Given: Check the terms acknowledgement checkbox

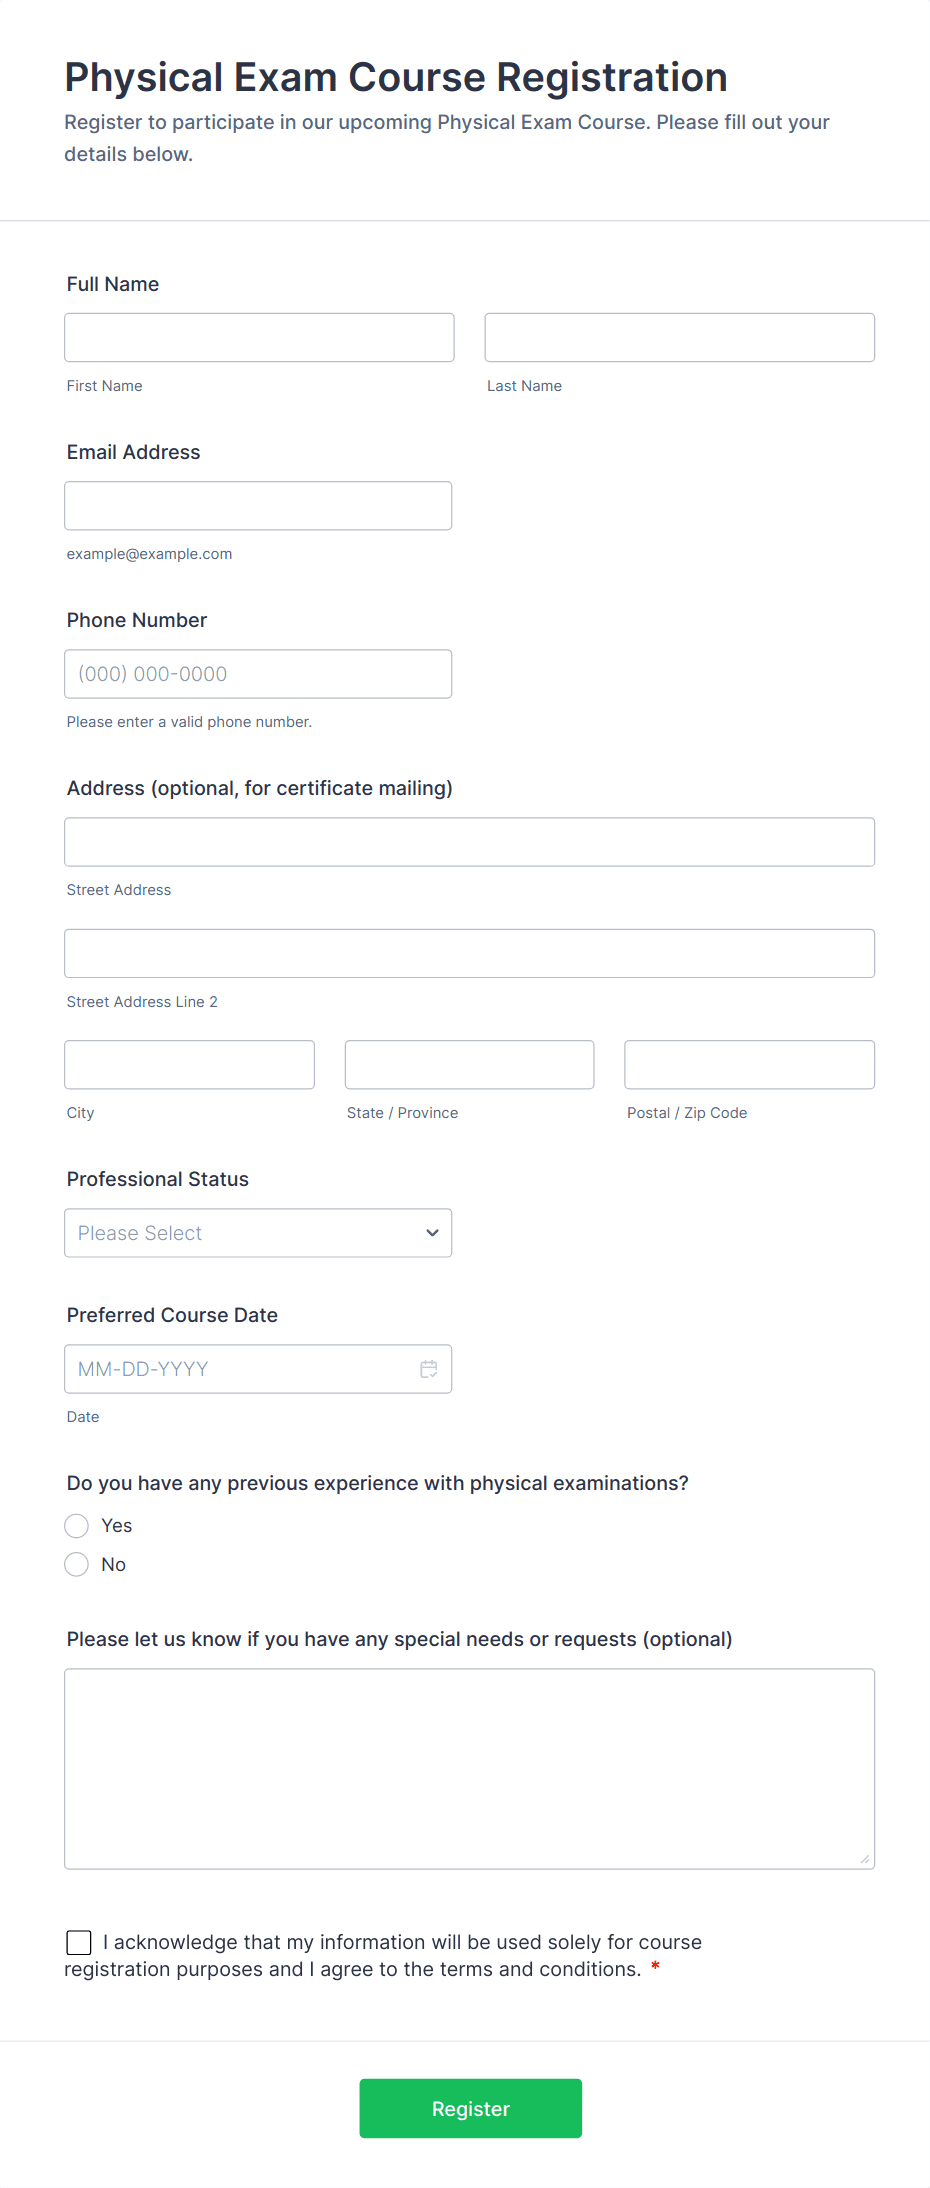Looking at the screenshot, I should (x=79, y=1942).
